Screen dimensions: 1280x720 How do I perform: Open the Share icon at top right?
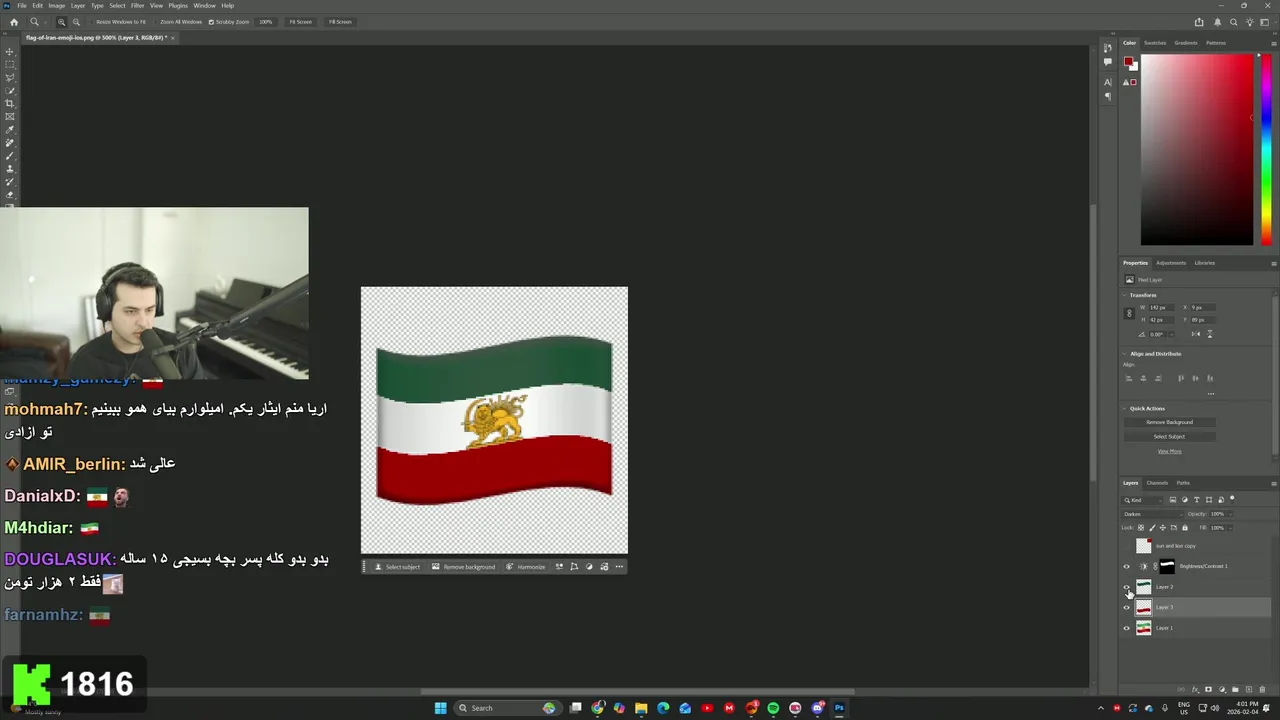pyautogui.click(x=1199, y=22)
